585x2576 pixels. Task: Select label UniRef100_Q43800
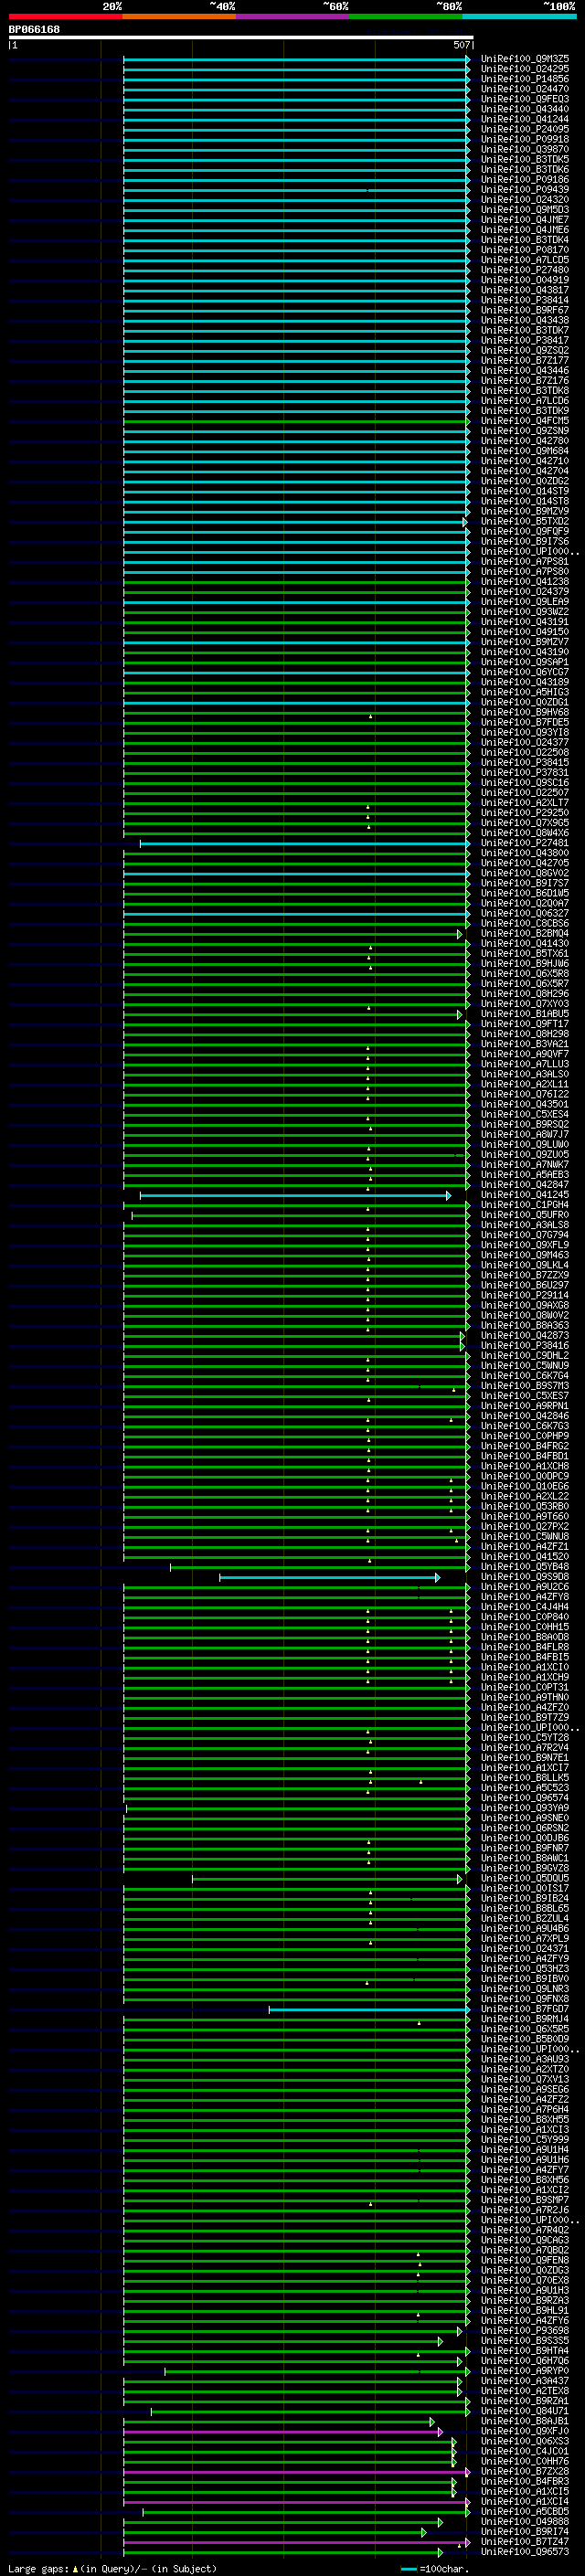pos(525,853)
